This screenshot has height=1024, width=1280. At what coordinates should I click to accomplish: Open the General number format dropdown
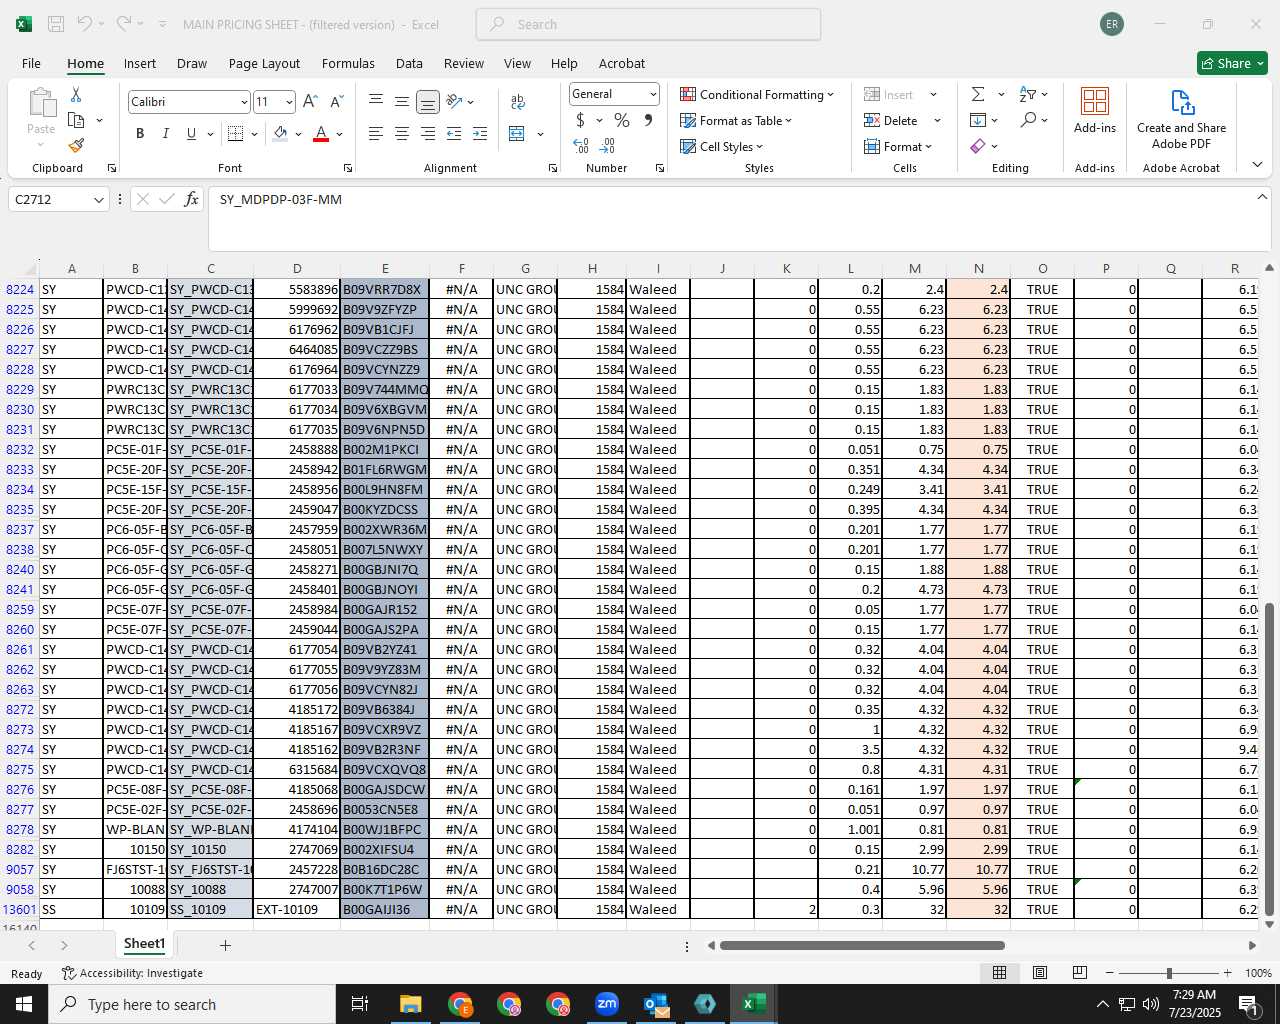click(653, 94)
